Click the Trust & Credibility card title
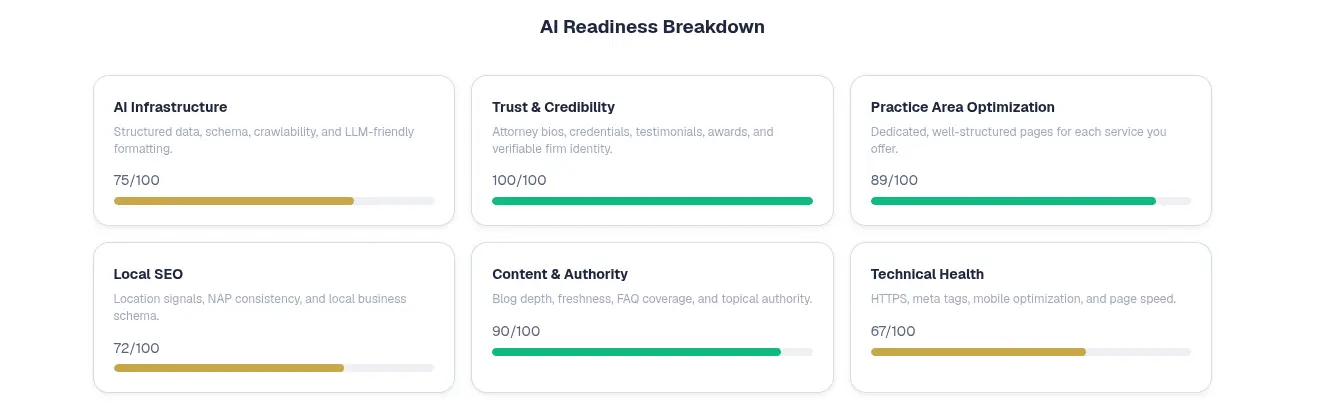 553,107
